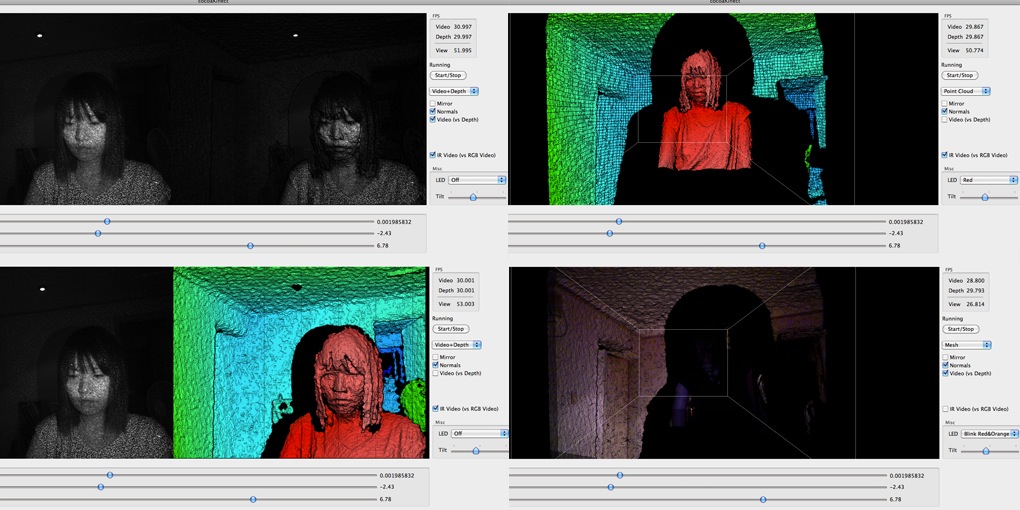Image resolution: width=1020 pixels, height=510 pixels.
Task: Uncheck Normals in the Point Cloud window
Action: (x=945, y=111)
